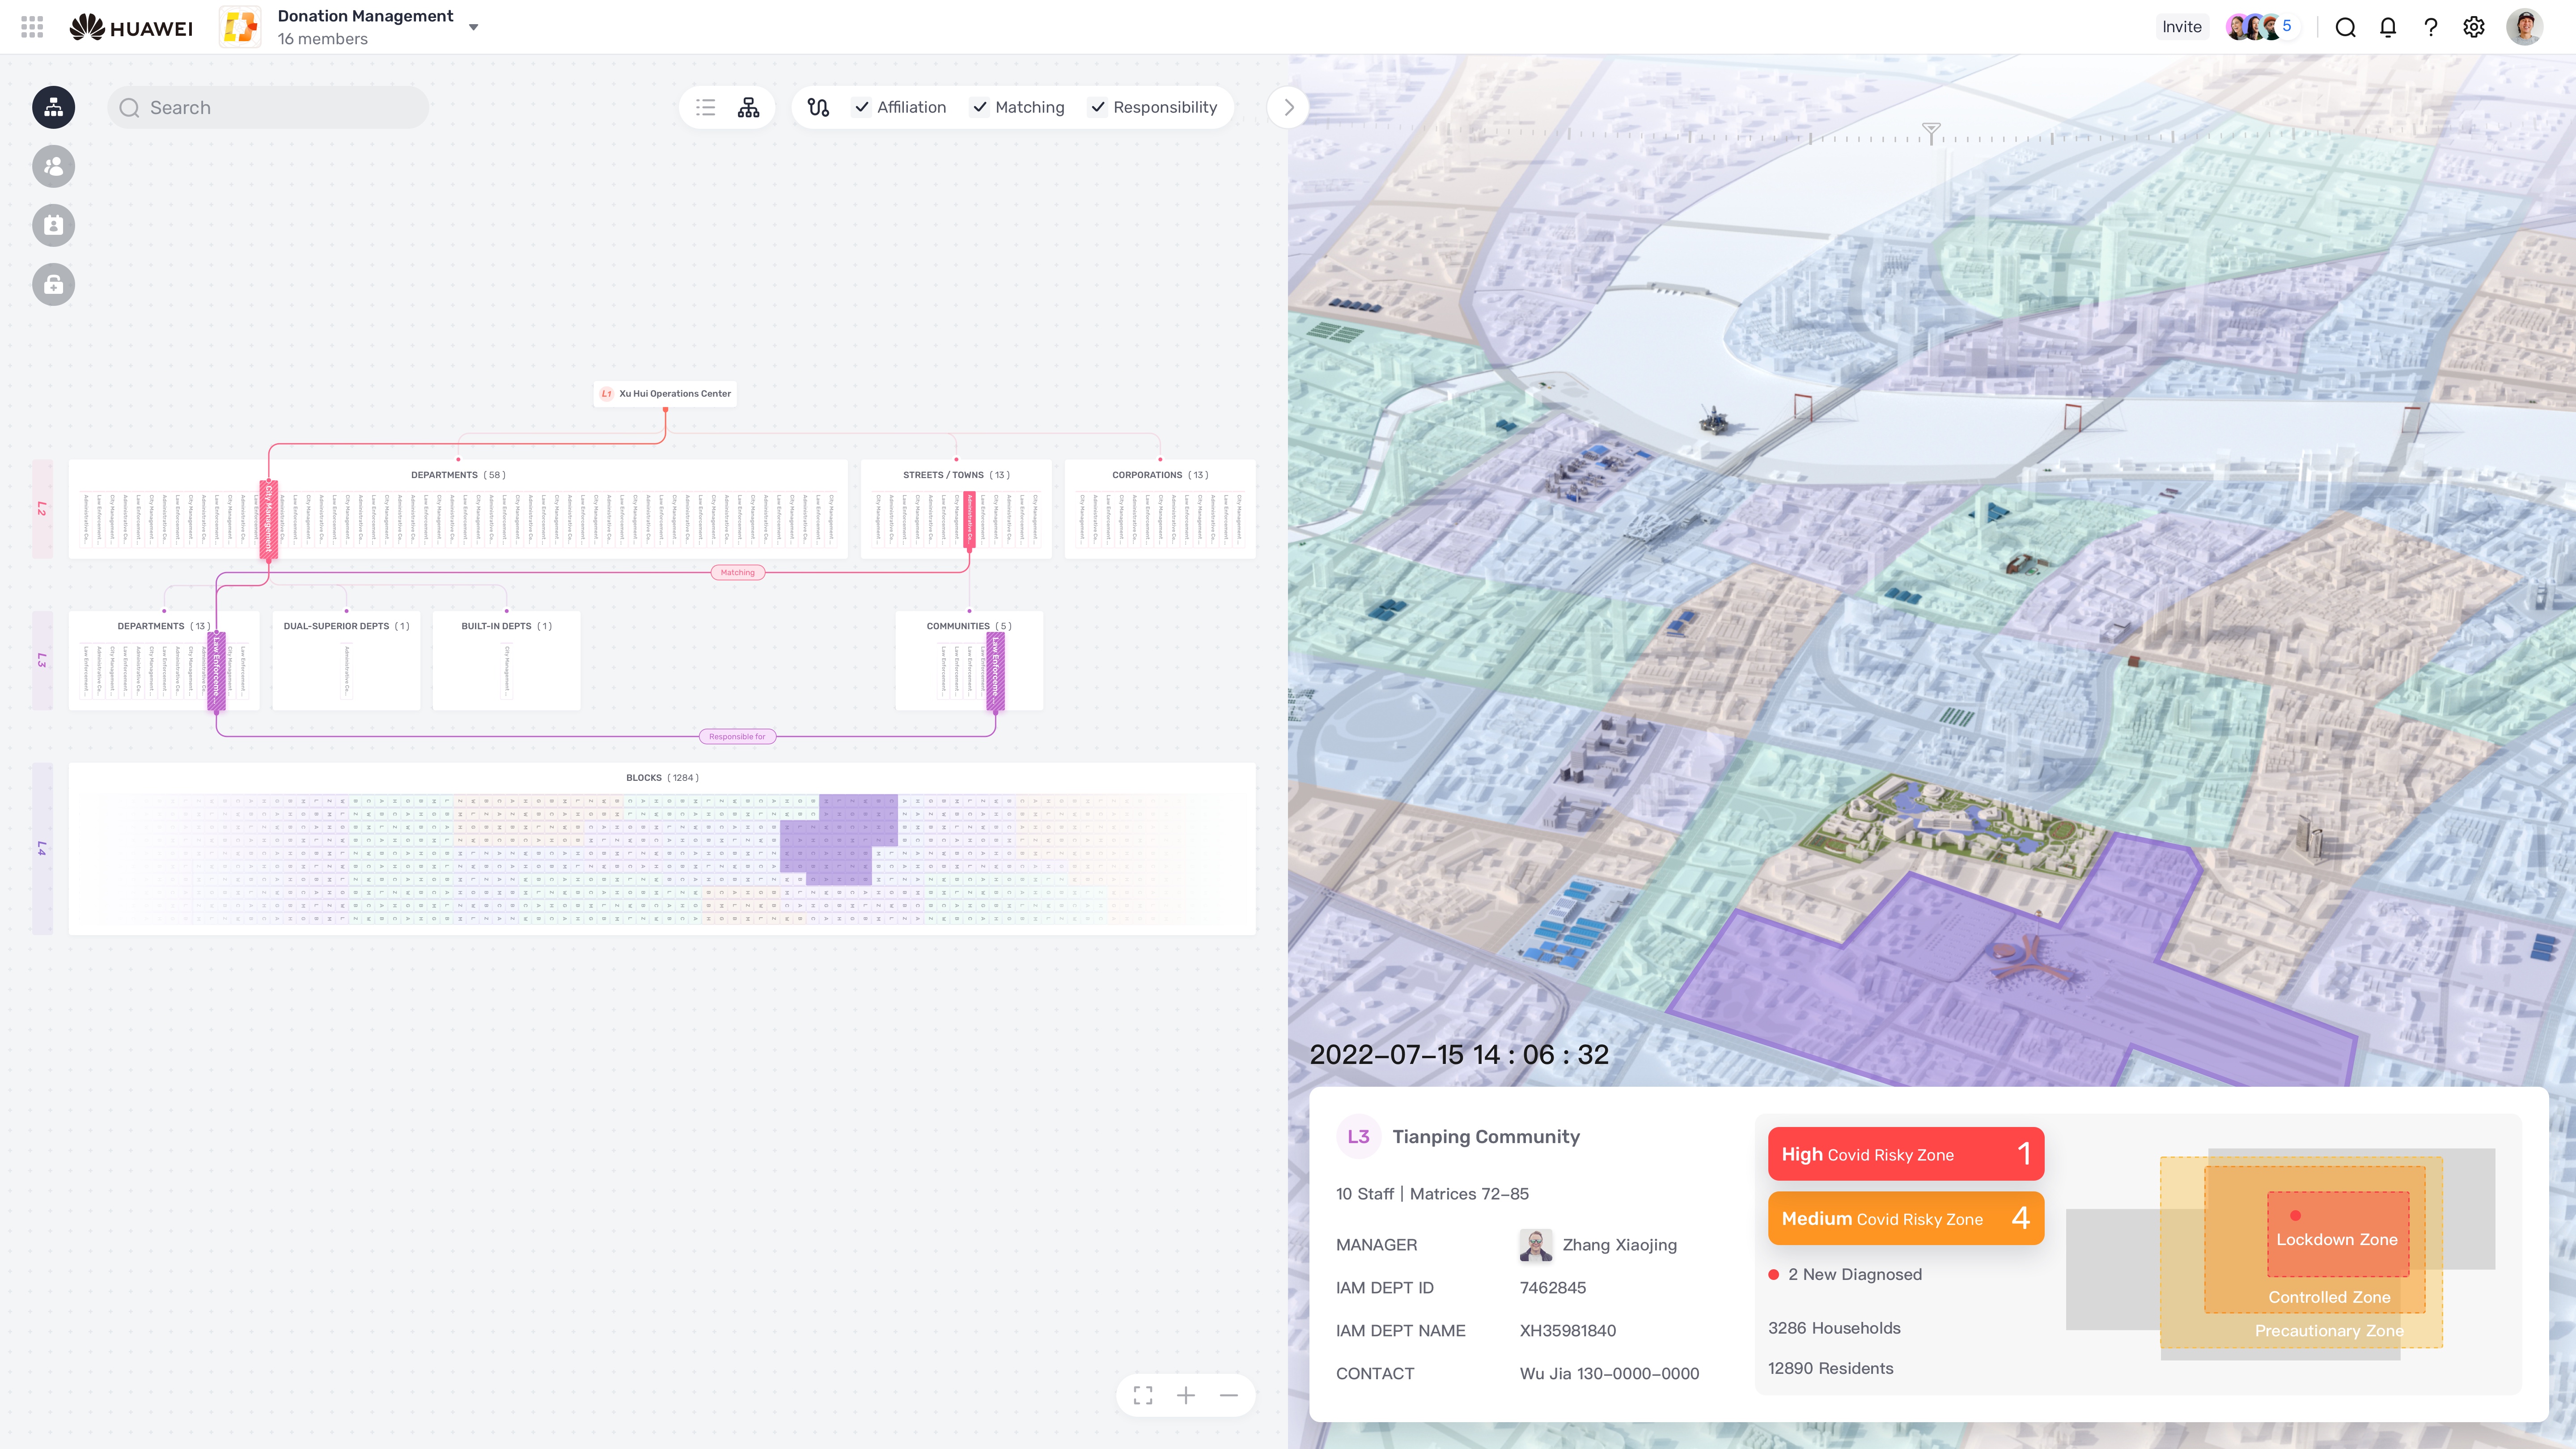Uncheck the Affiliation checkbox
This screenshot has width=2576, height=1449.
click(x=862, y=107)
